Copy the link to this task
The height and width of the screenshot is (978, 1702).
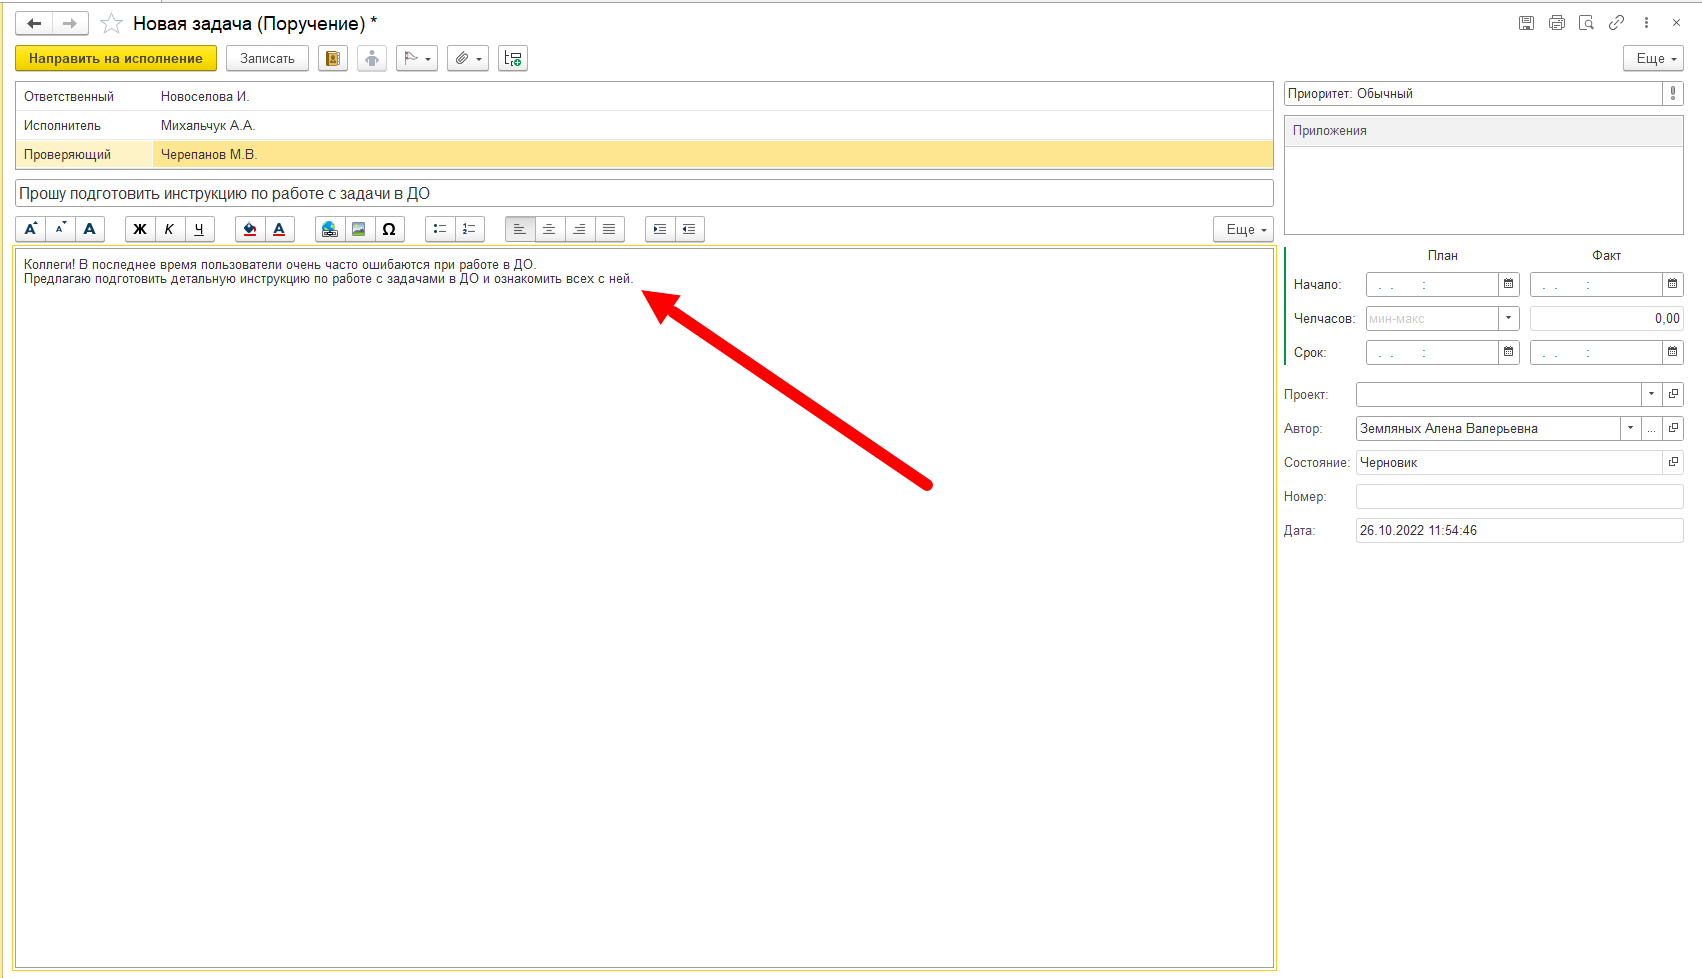[1616, 23]
